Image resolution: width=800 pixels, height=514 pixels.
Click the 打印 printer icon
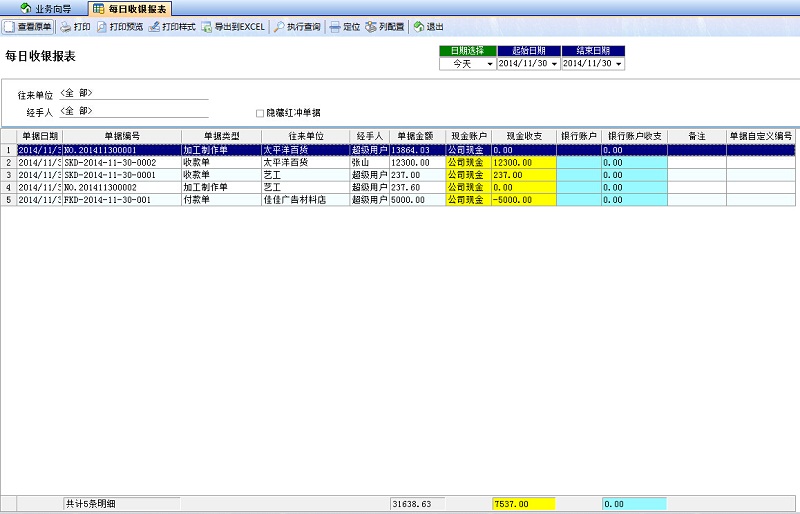(66, 27)
